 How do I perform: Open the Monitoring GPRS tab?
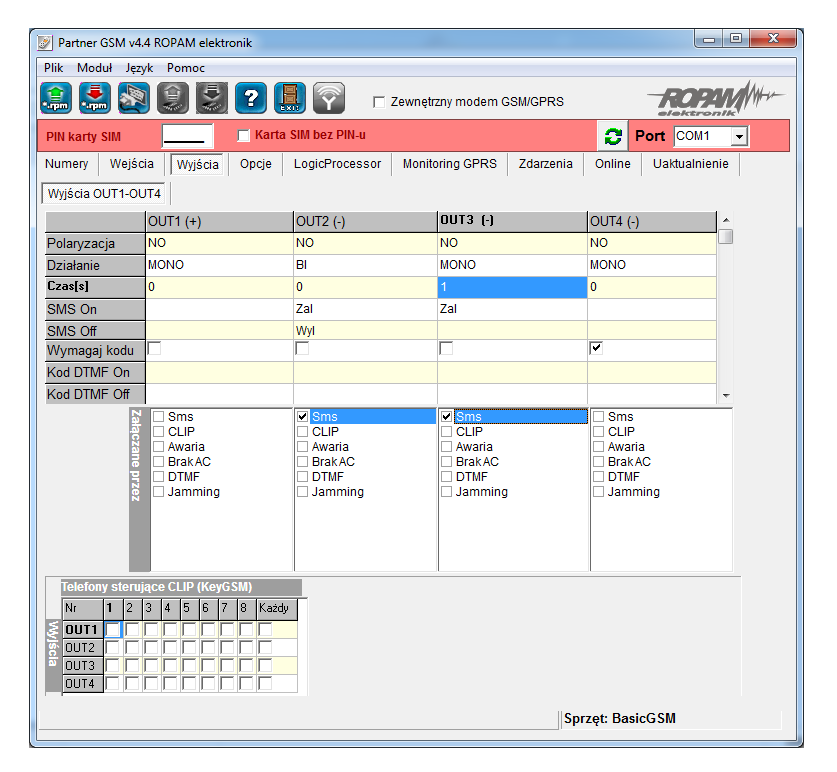coord(449,164)
